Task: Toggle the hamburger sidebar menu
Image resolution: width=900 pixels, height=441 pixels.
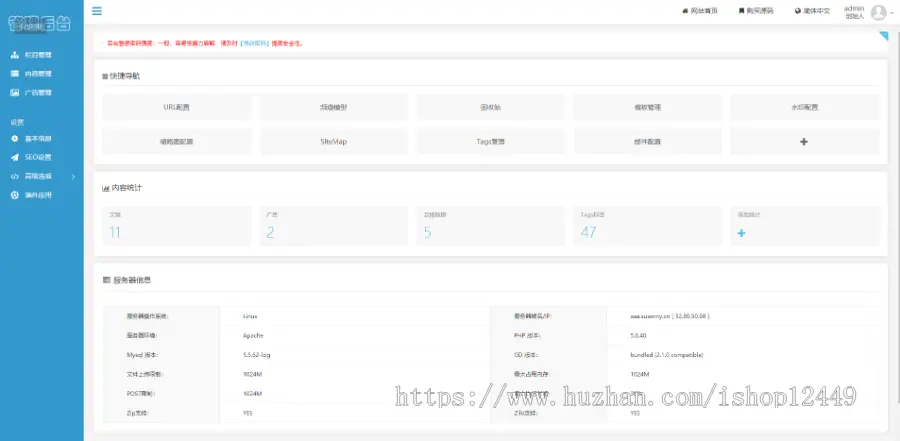Action: click(x=97, y=11)
